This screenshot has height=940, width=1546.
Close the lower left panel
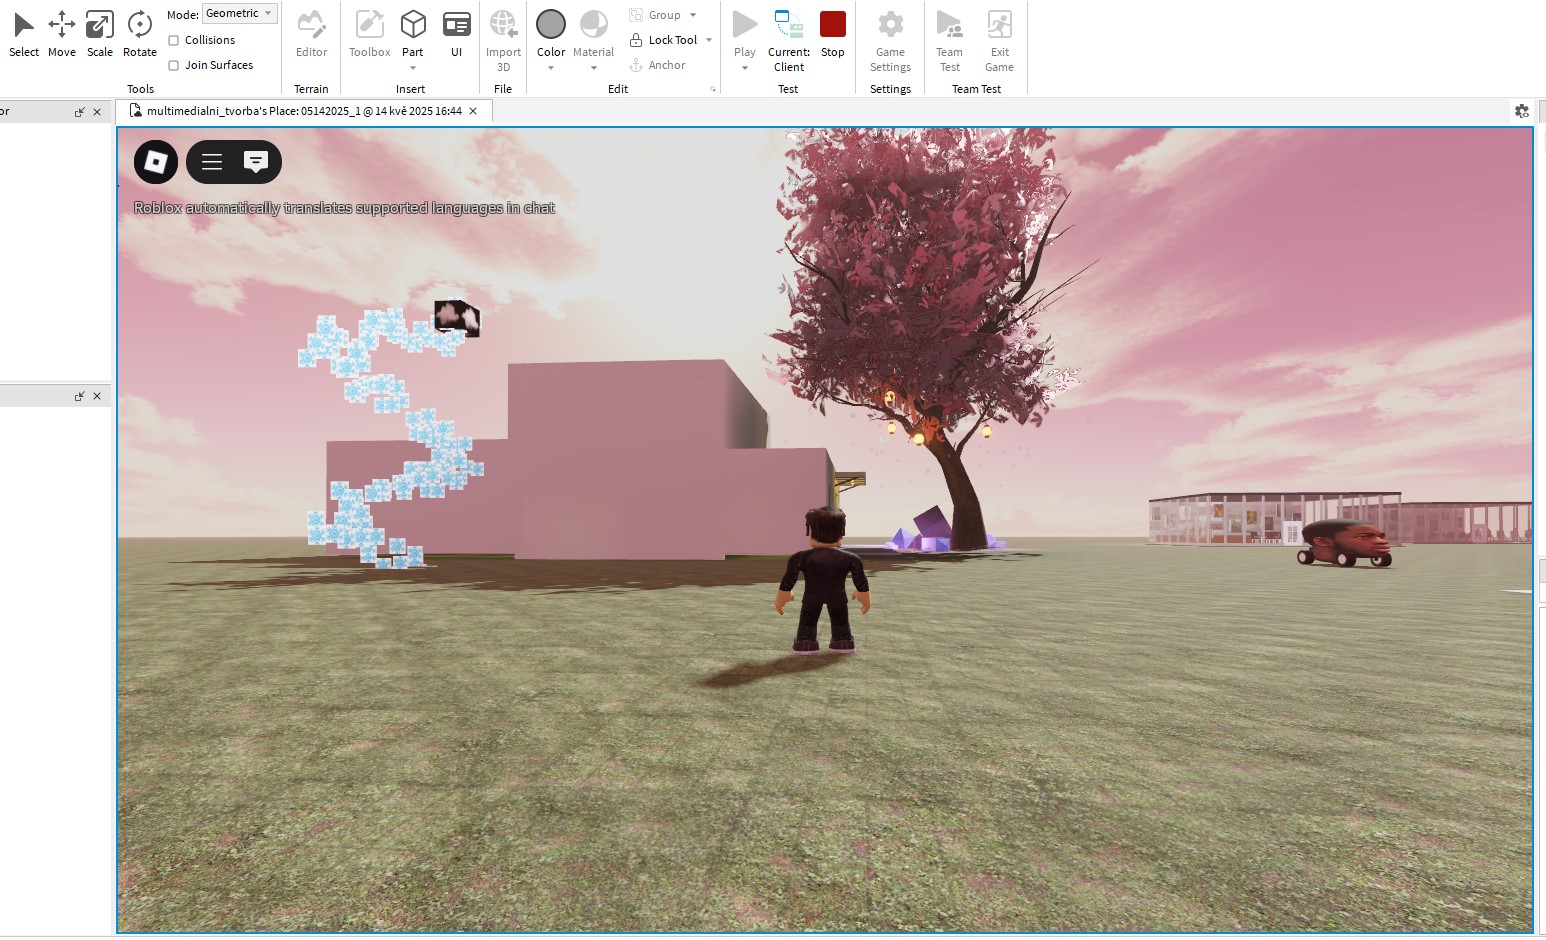click(97, 396)
